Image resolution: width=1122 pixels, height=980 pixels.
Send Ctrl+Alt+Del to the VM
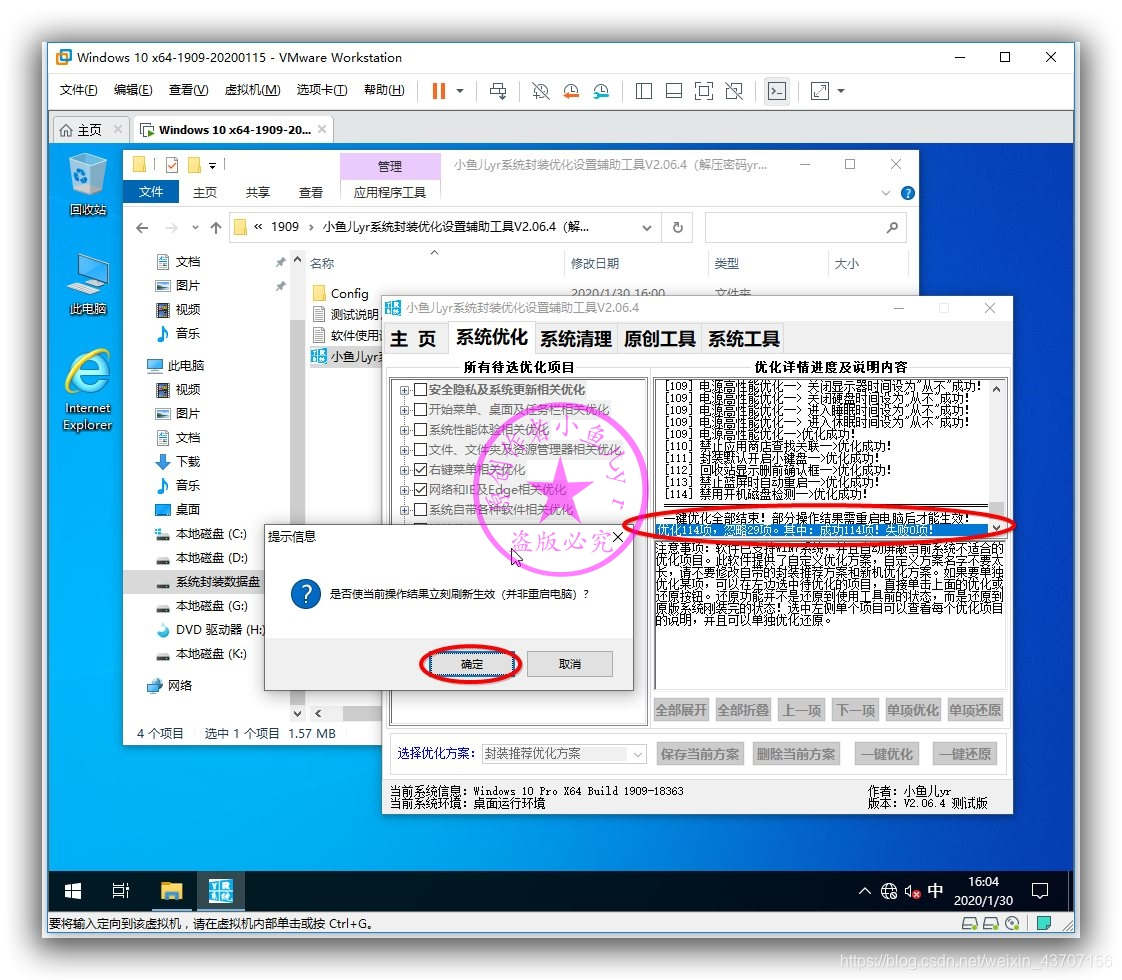tap(498, 91)
